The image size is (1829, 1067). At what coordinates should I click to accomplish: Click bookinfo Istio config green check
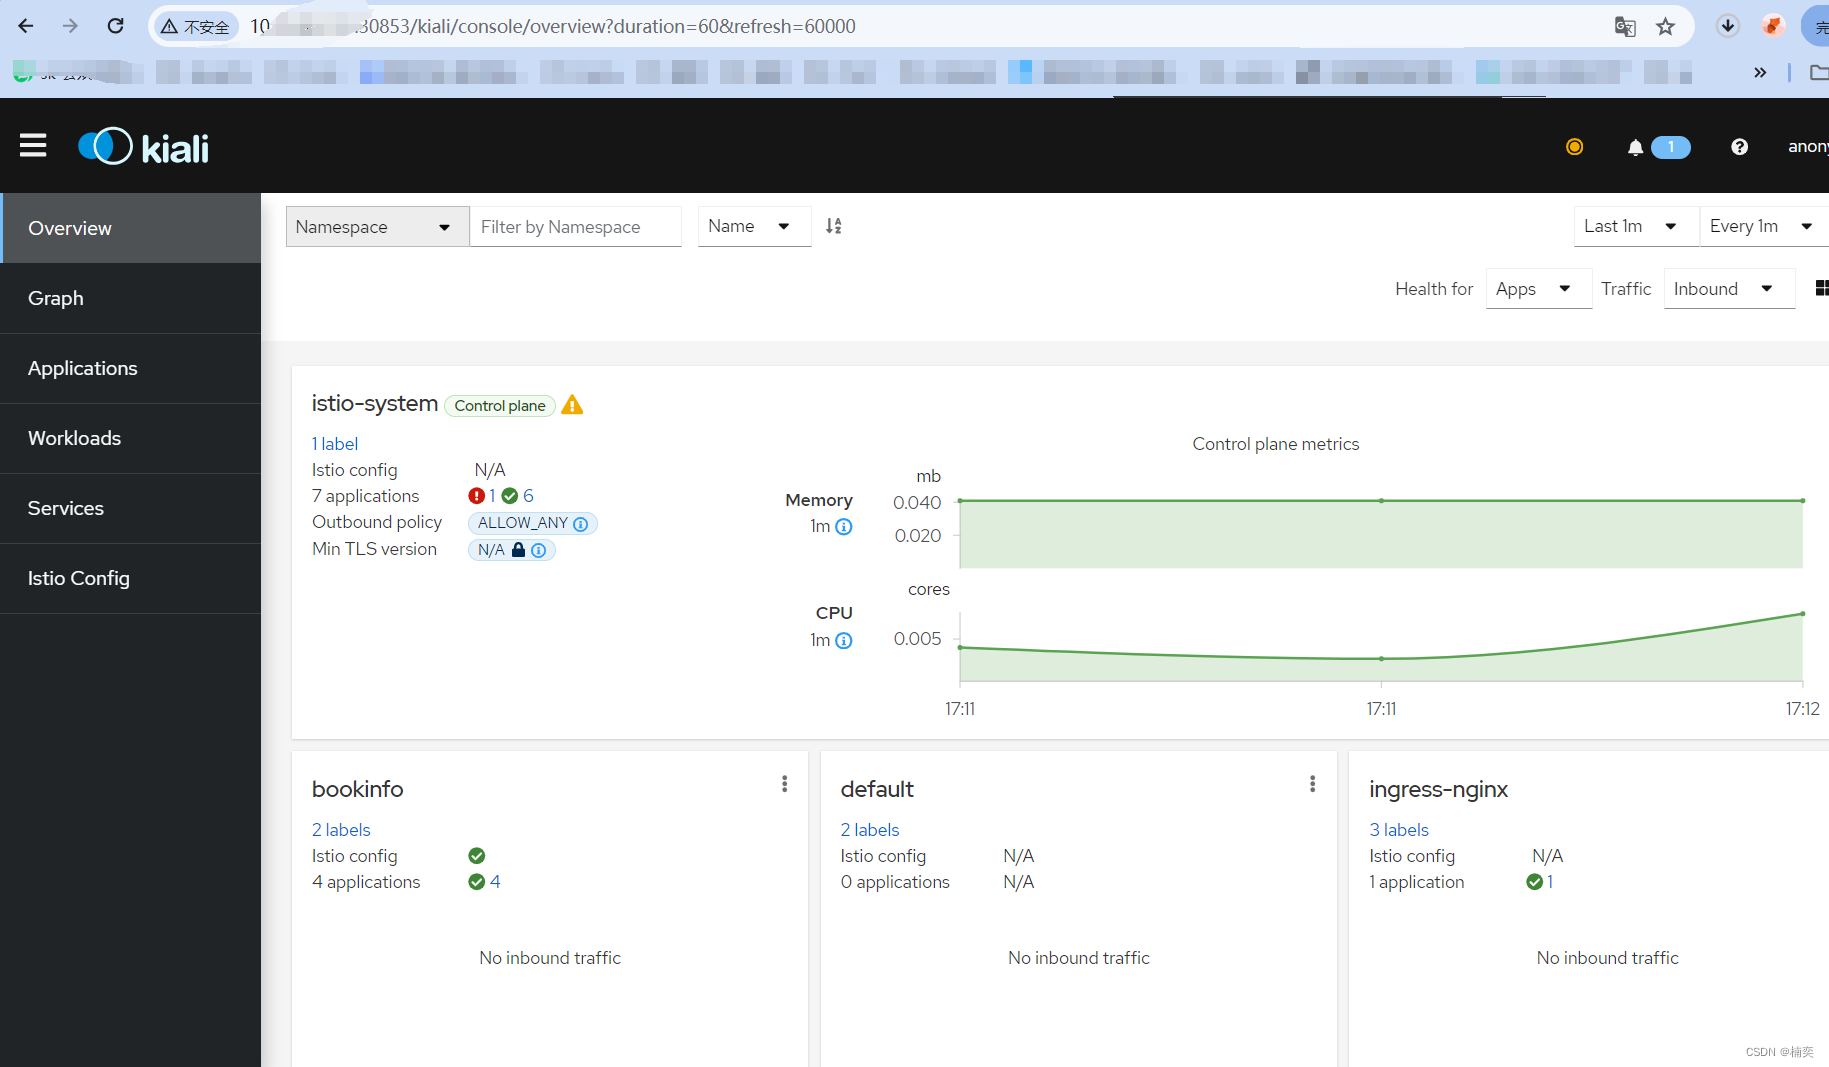(x=477, y=856)
